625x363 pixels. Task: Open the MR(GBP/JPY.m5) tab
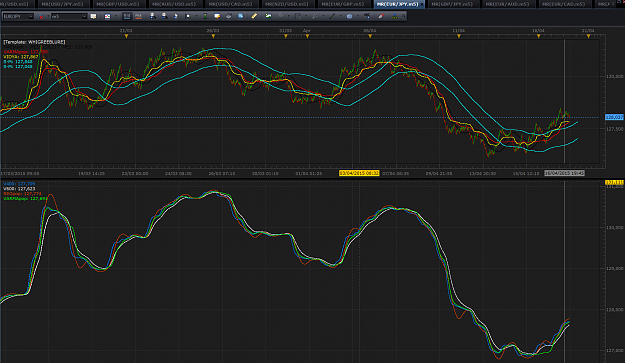pyautogui.click(x=452, y=4)
